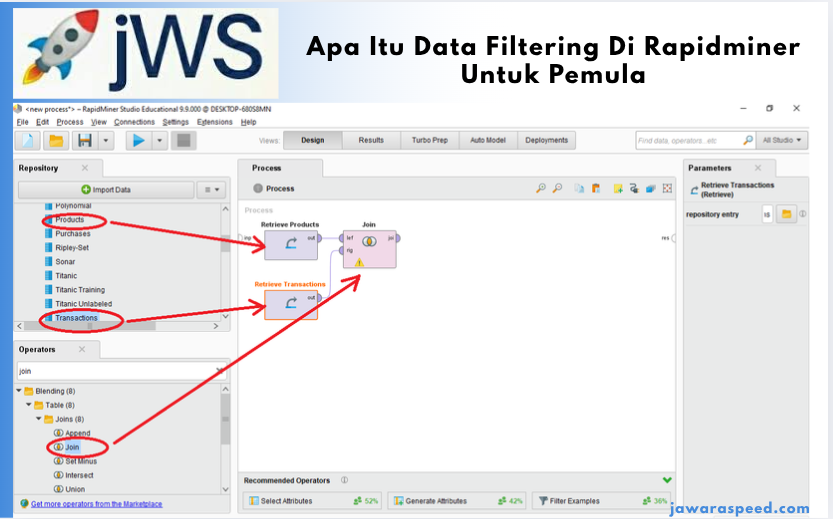This screenshot has width=833, height=519.
Task: Run the process with the blue play button
Action: 139,141
